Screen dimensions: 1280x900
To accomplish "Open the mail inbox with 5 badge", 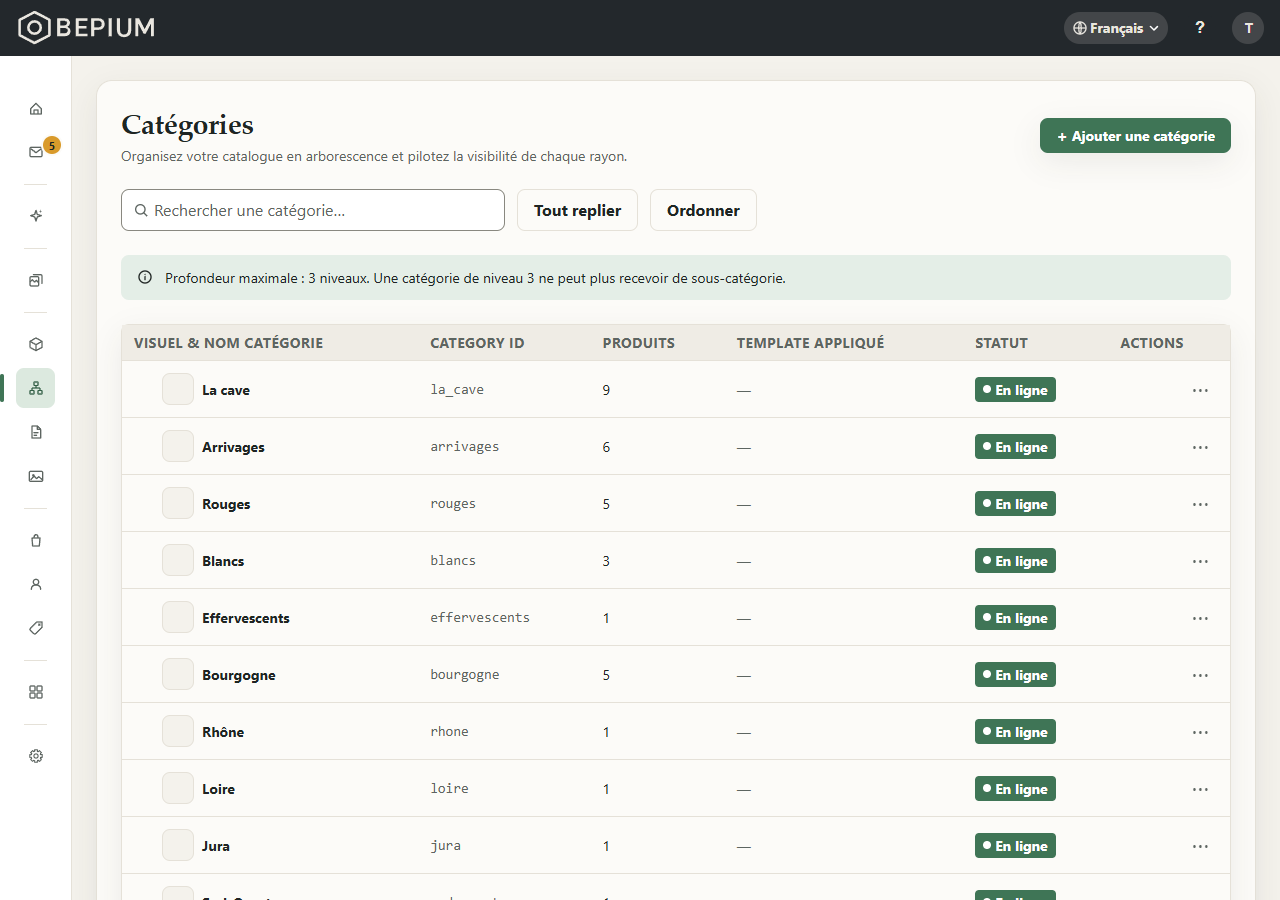I will (x=36, y=152).
